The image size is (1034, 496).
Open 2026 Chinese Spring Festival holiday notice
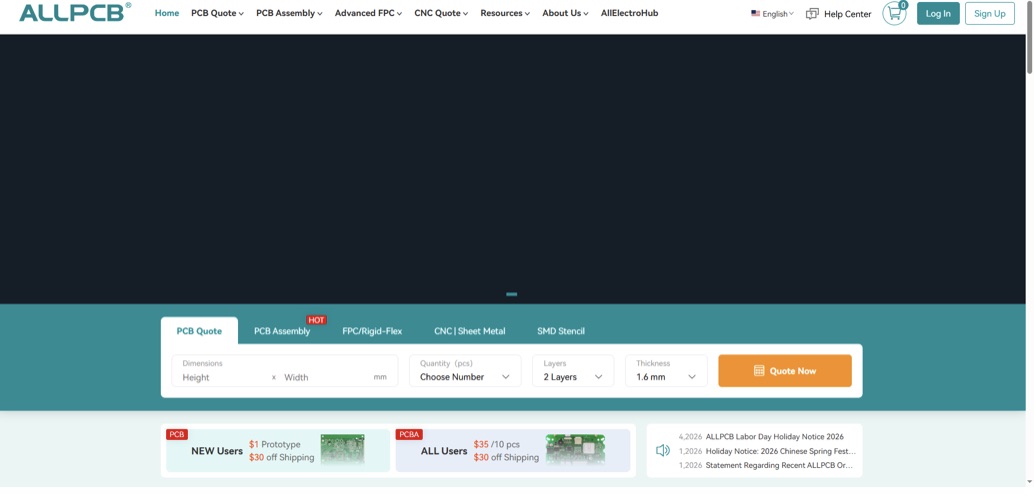pyautogui.click(x=781, y=451)
